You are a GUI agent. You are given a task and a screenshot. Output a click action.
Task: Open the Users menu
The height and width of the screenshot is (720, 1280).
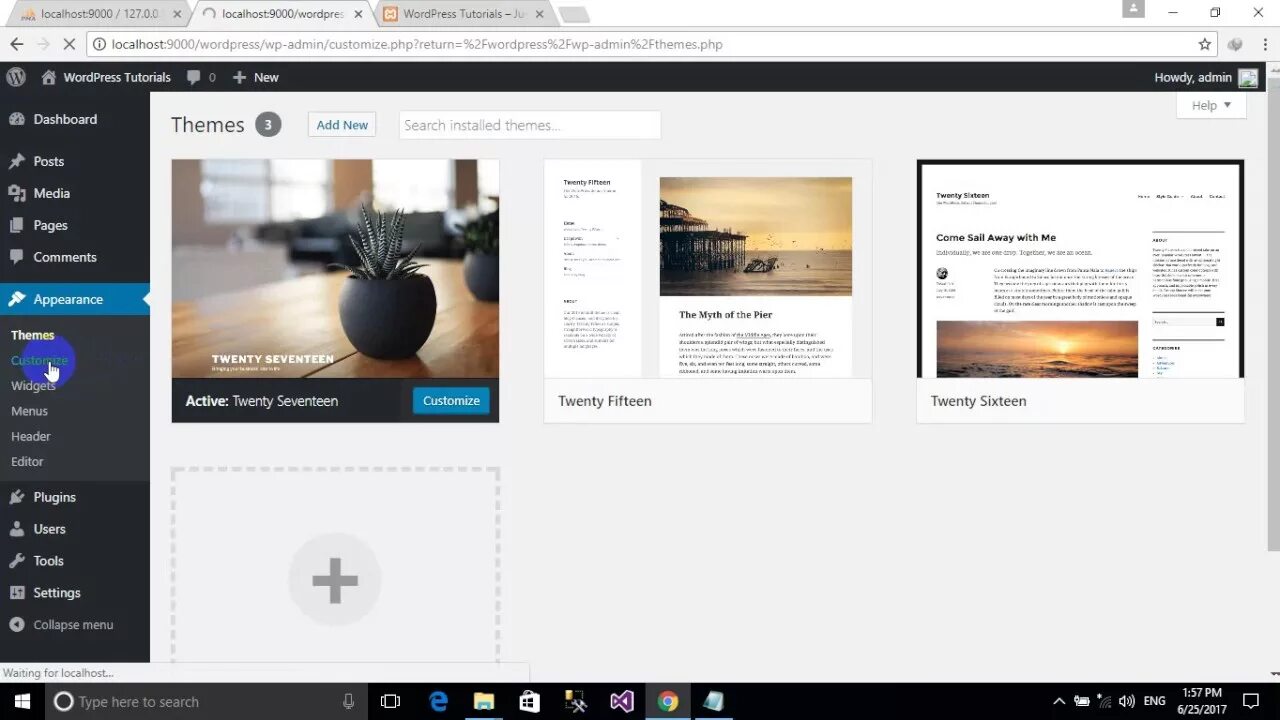[49, 529]
